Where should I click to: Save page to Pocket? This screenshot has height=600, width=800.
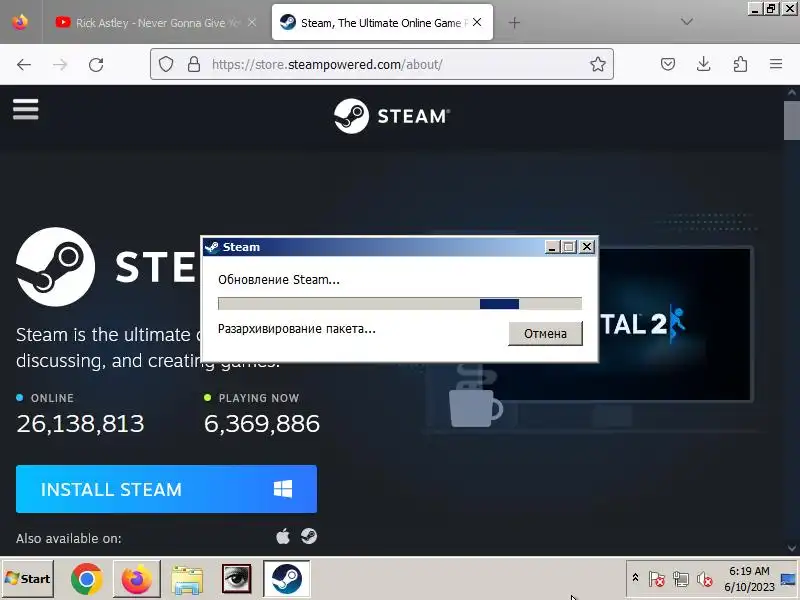tap(668, 64)
